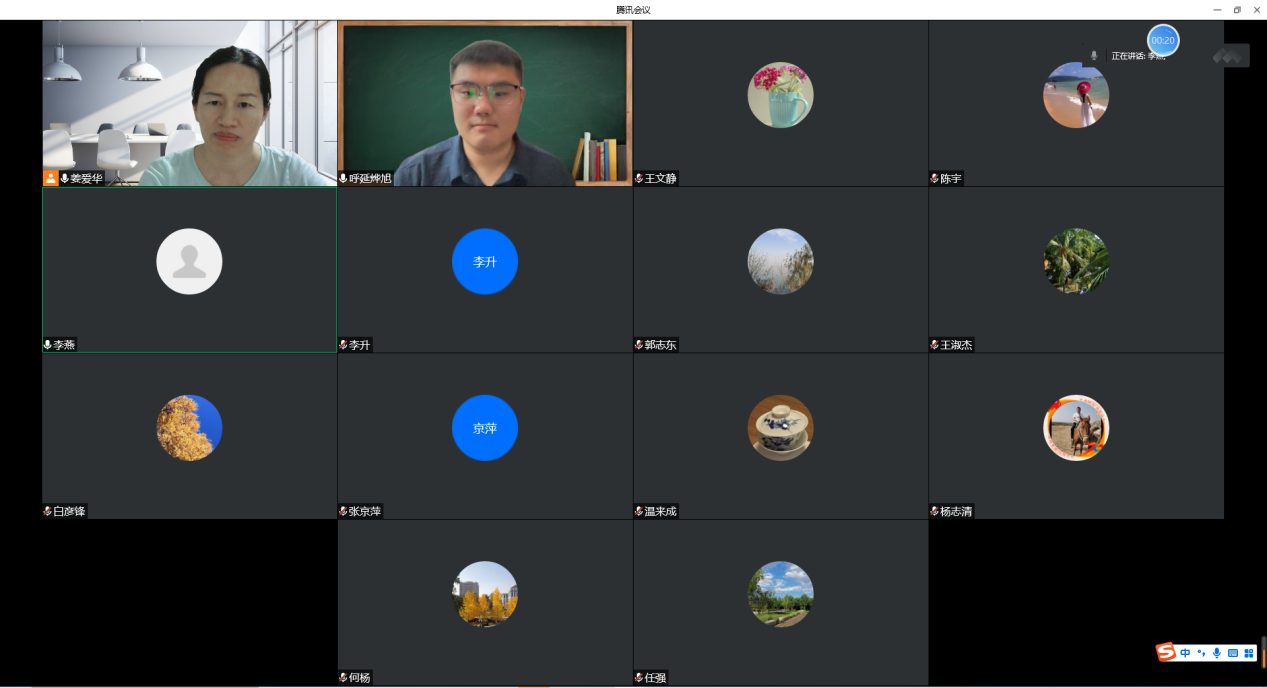Click the muted mic icon for 王文静

(639, 178)
